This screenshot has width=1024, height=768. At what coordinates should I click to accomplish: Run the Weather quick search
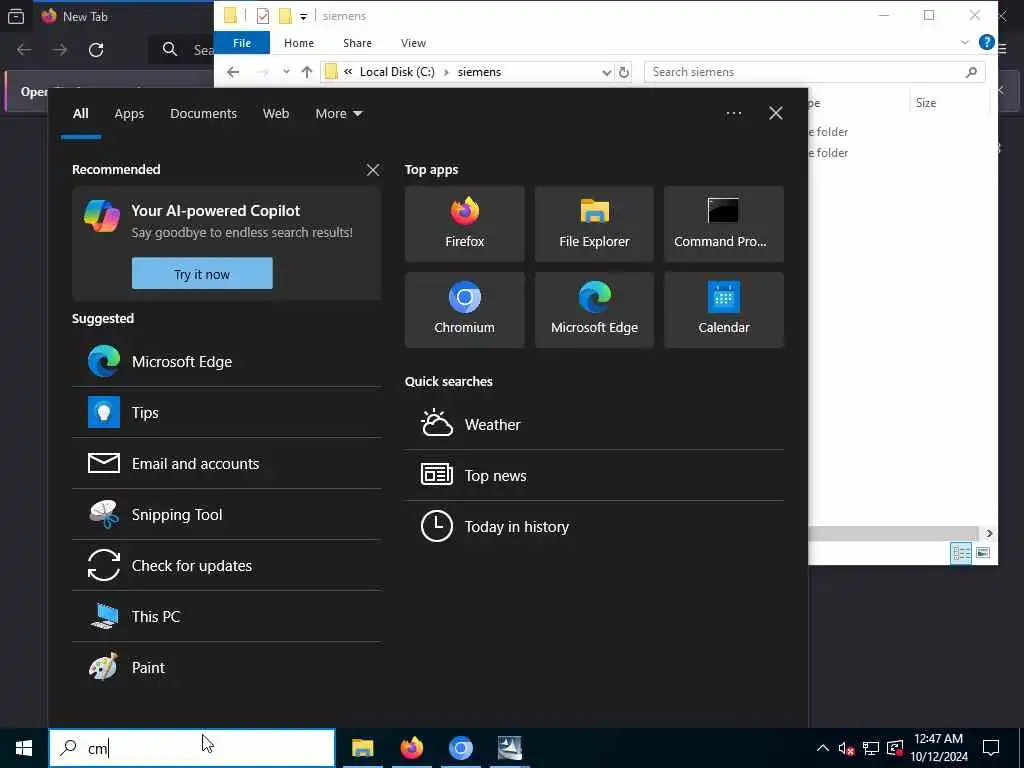coord(594,424)
